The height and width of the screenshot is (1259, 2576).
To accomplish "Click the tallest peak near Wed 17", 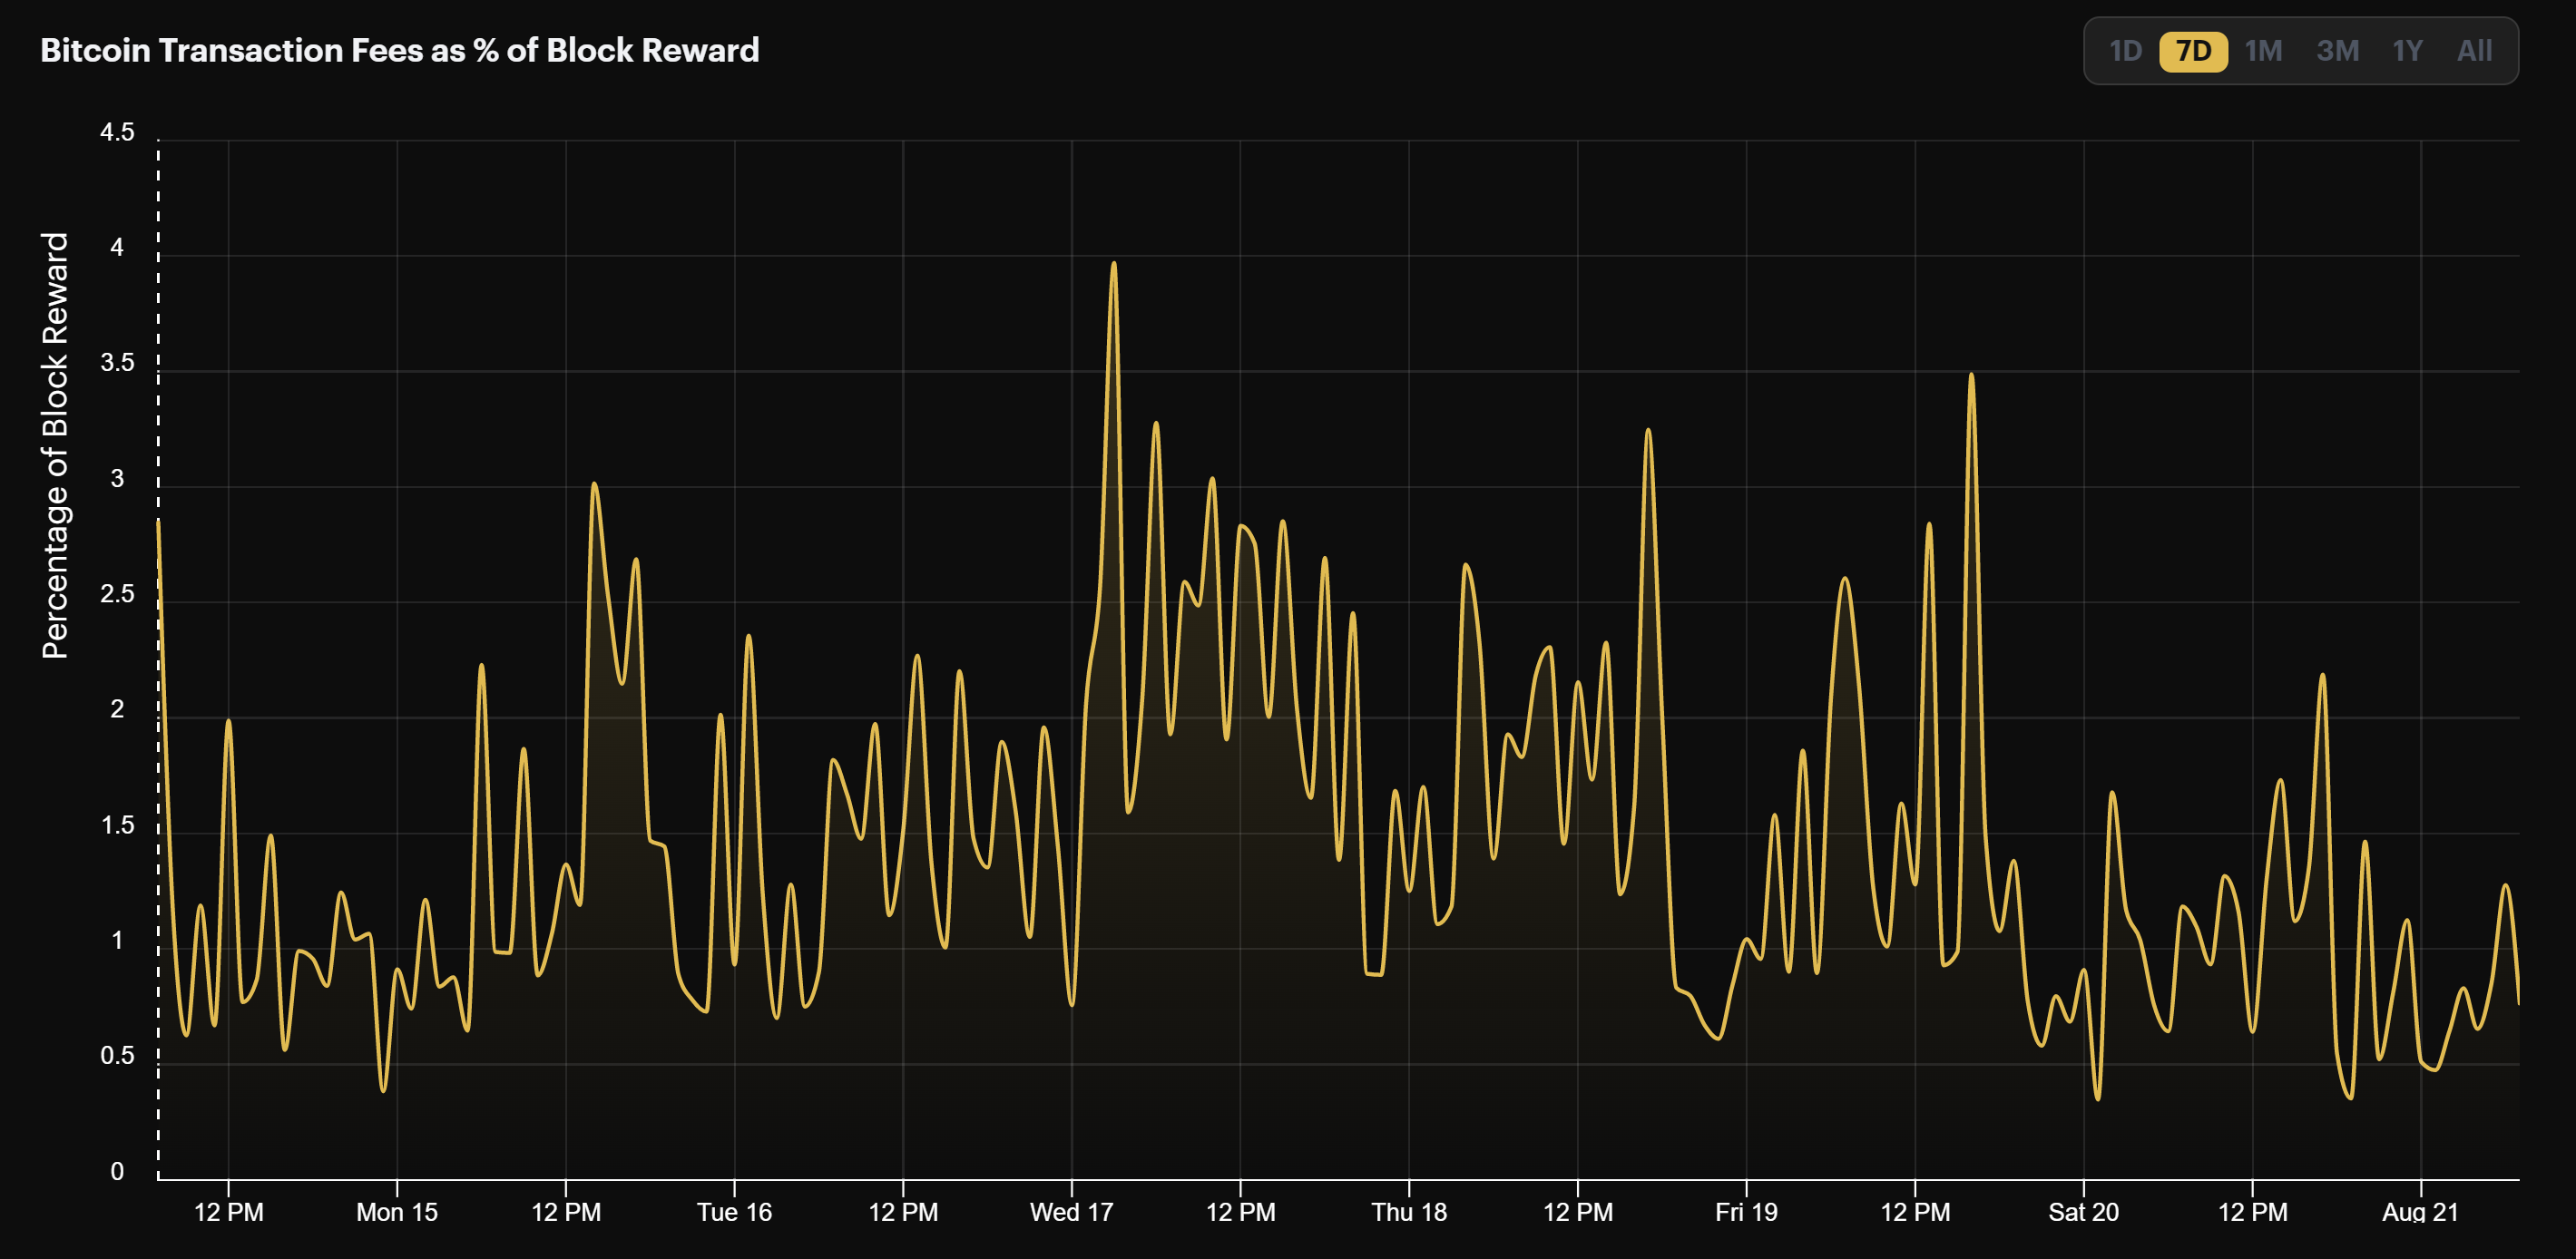I will (x=1114, y=265).
